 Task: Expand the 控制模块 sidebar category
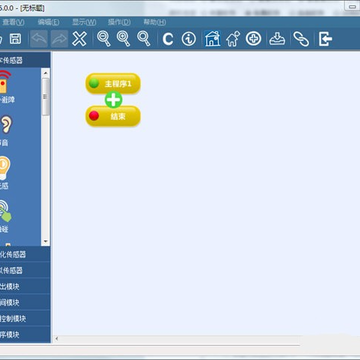point(25,318)
